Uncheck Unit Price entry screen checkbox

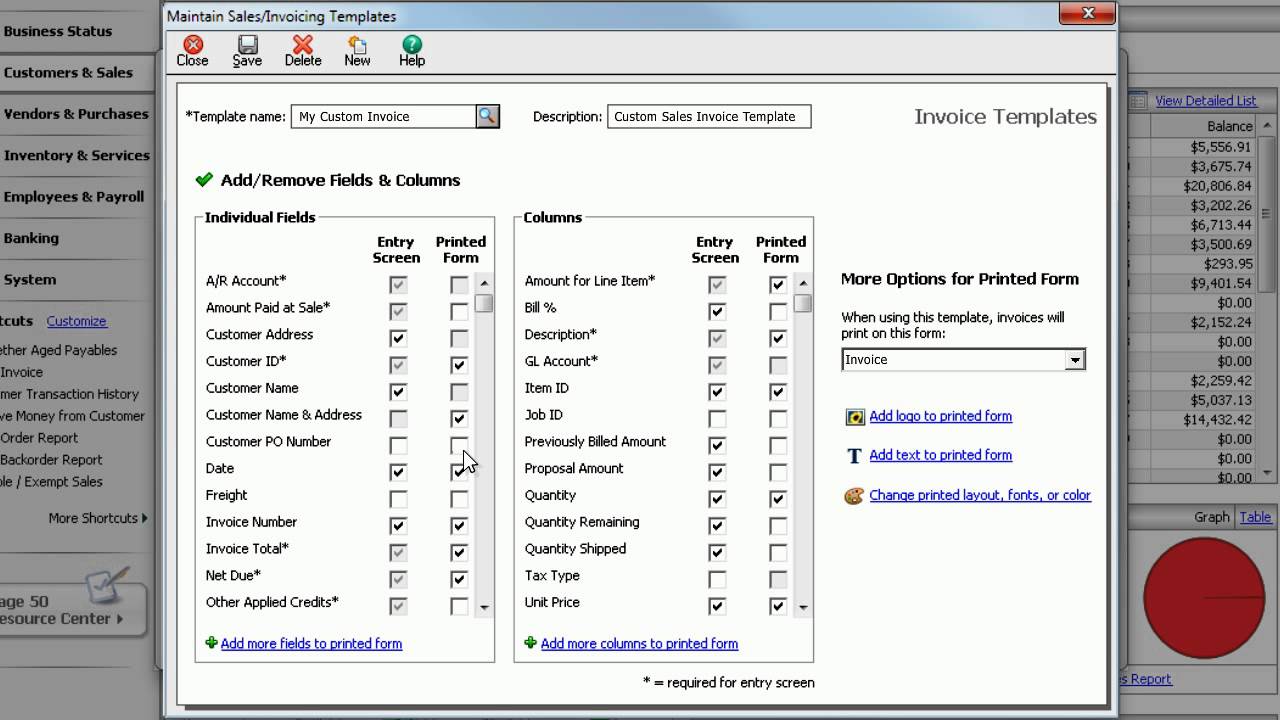point(717,606)
